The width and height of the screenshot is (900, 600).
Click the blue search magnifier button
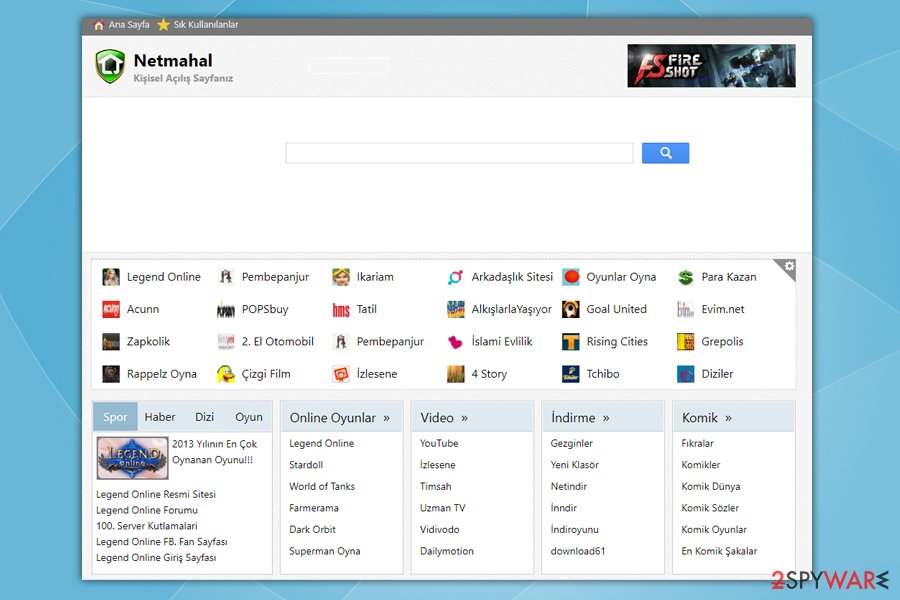665,153
